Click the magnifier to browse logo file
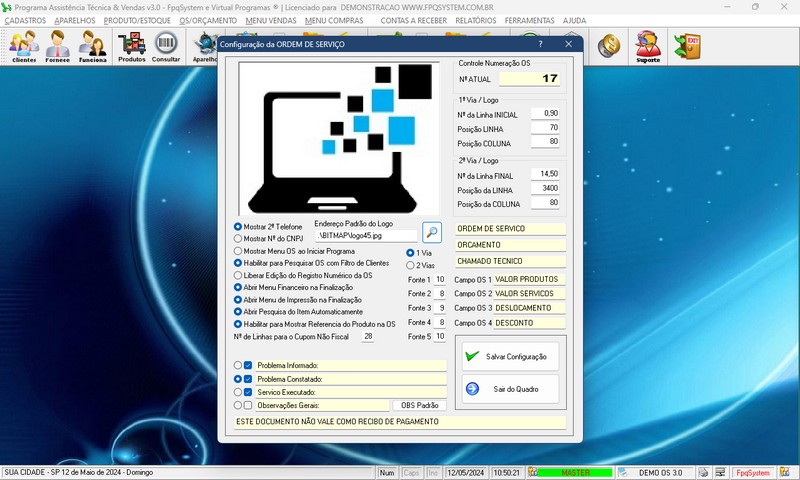This screenshot has height=480, width=800. (431, 232)
